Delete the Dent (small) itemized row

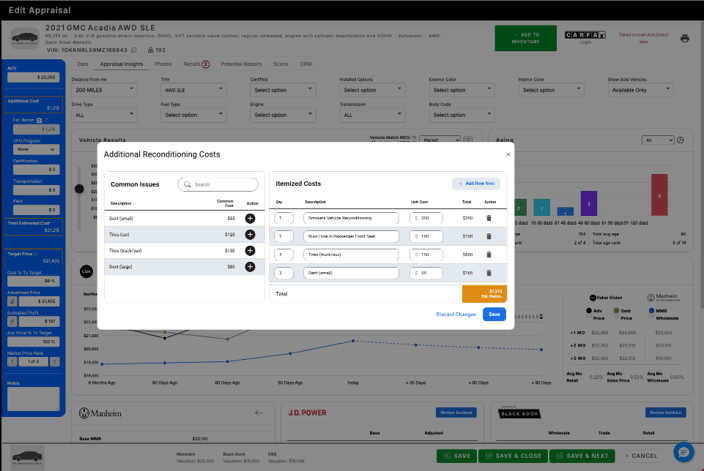click(489, 273)
